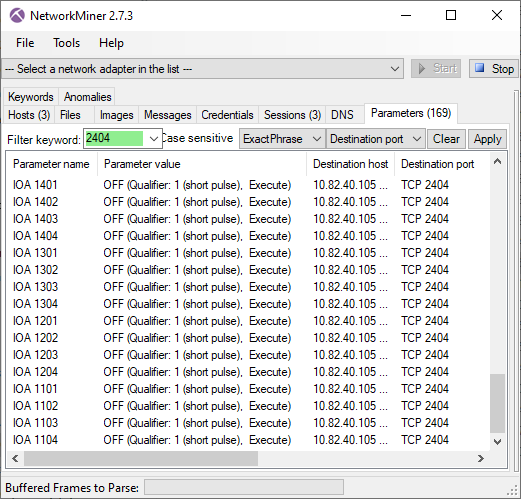521x499 pixels.
Task: Switch to the Credentials tab
Action: point(227,115)
